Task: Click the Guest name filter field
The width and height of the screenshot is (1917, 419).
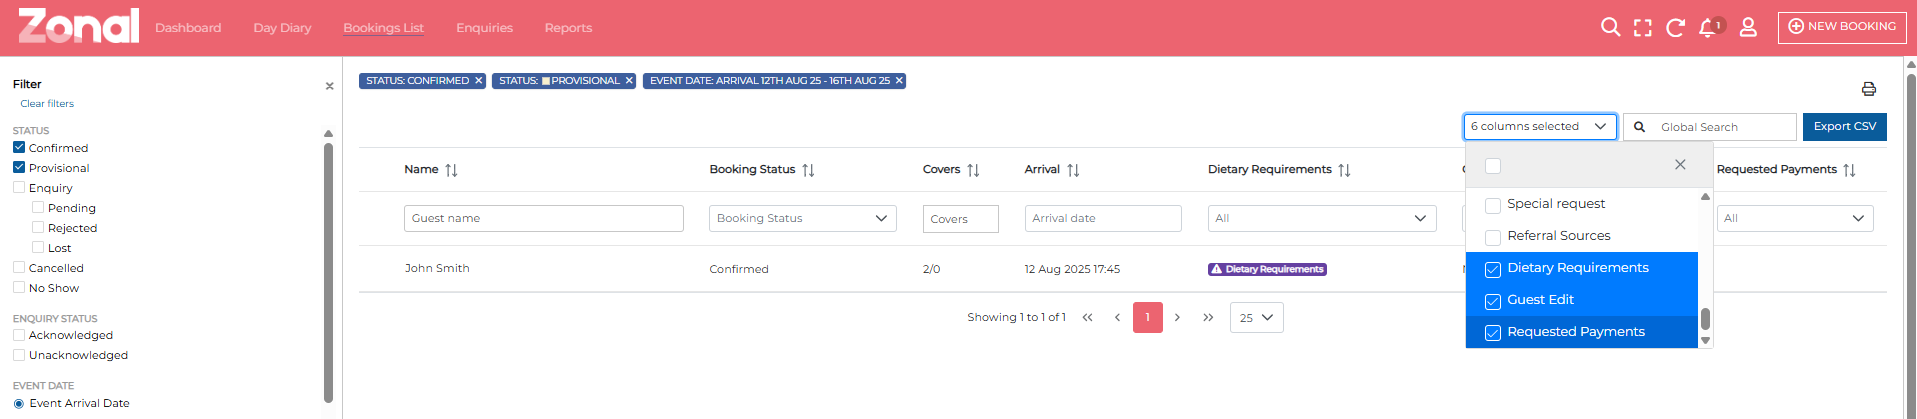Action: click(x=543, y=218)
